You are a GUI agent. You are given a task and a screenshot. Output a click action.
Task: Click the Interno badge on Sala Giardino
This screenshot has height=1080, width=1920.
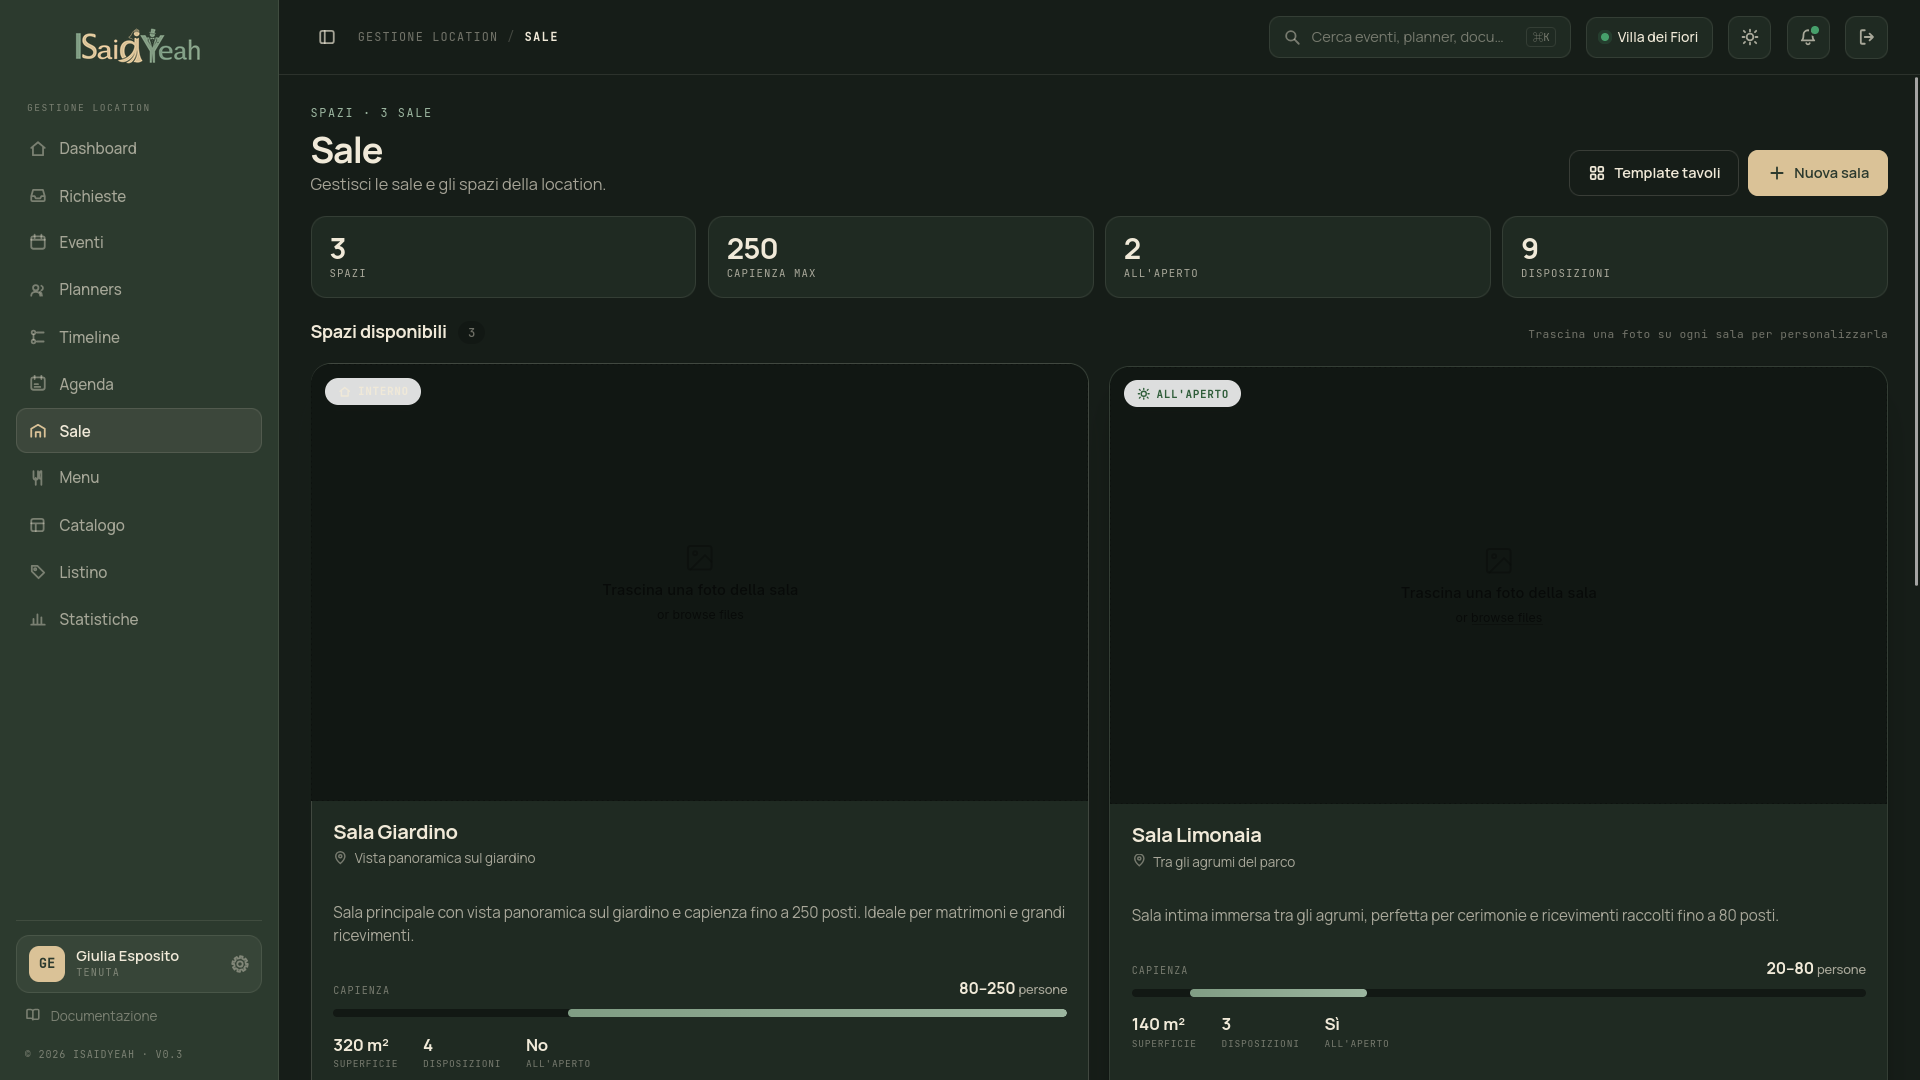373,391
